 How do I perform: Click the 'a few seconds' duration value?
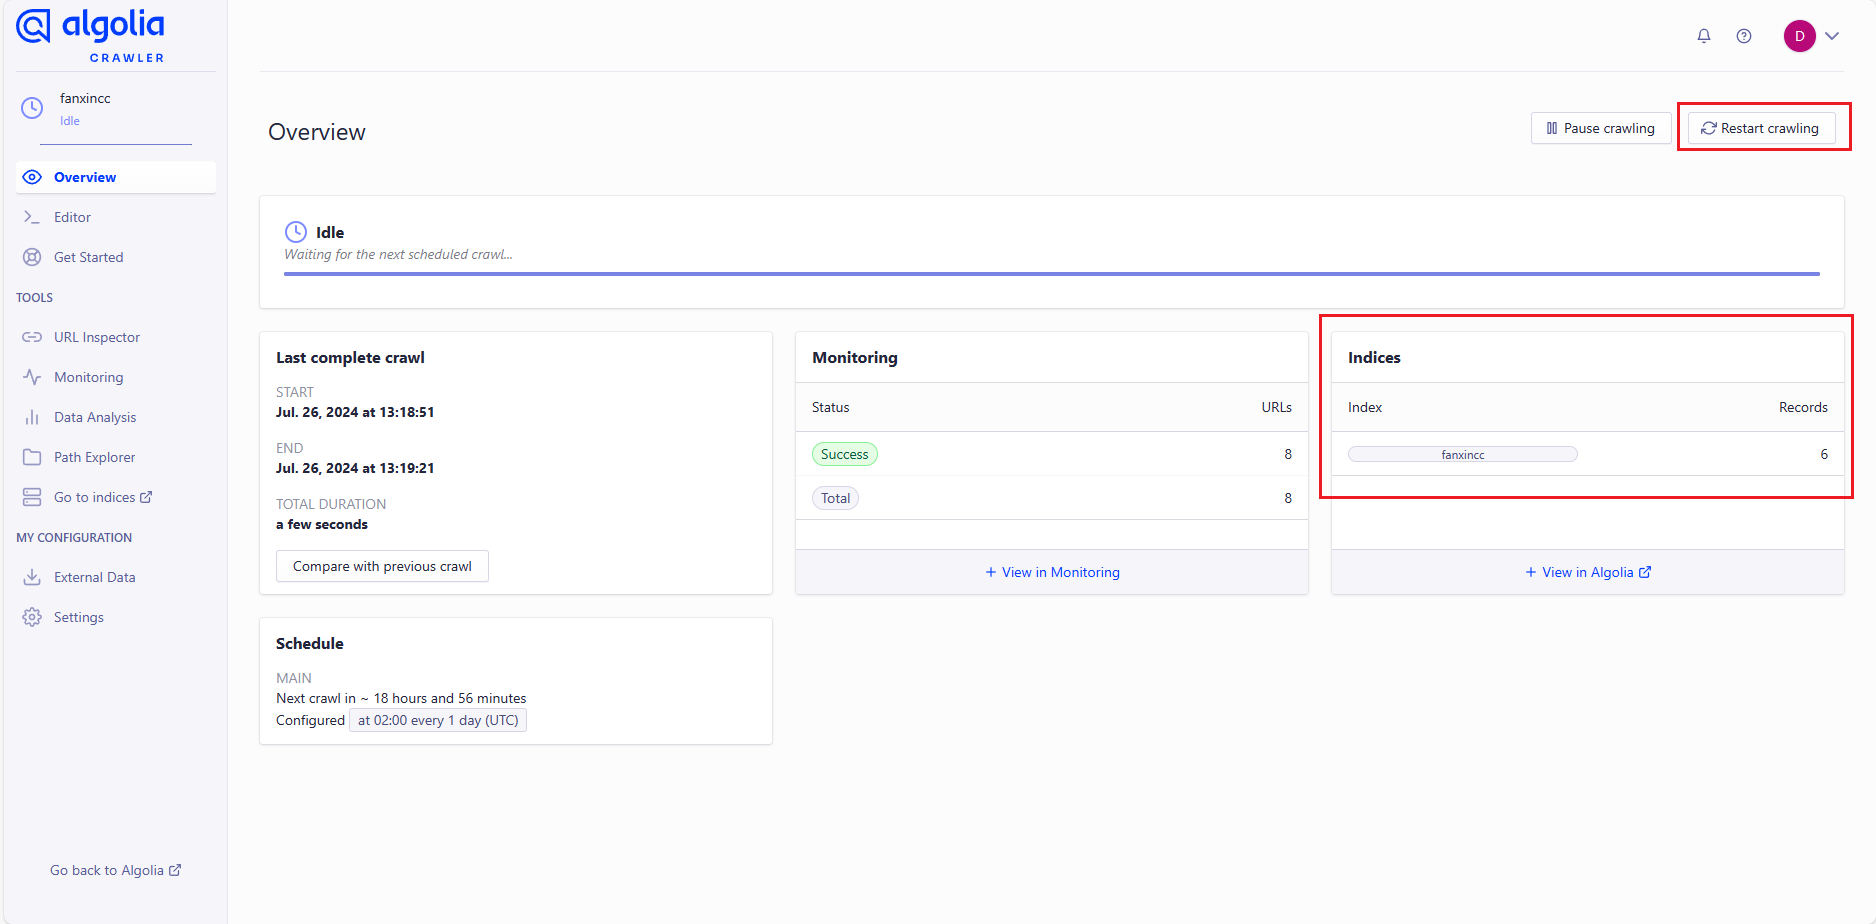pos(322,524)
